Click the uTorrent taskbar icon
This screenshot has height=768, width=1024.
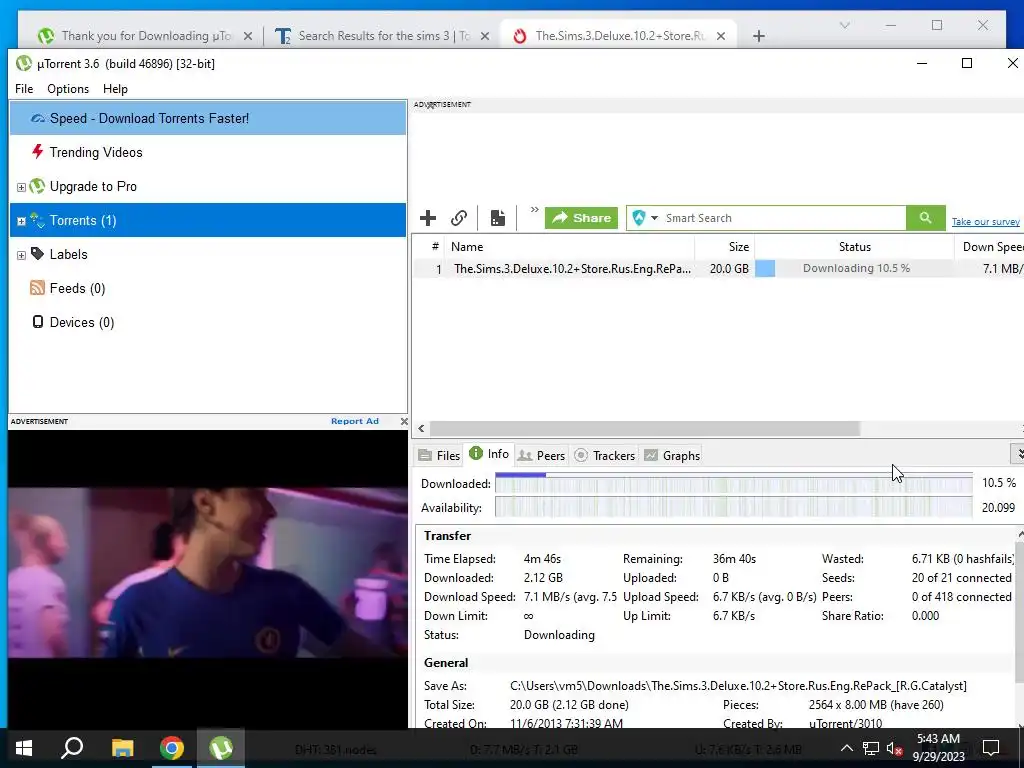pos(221,748)
